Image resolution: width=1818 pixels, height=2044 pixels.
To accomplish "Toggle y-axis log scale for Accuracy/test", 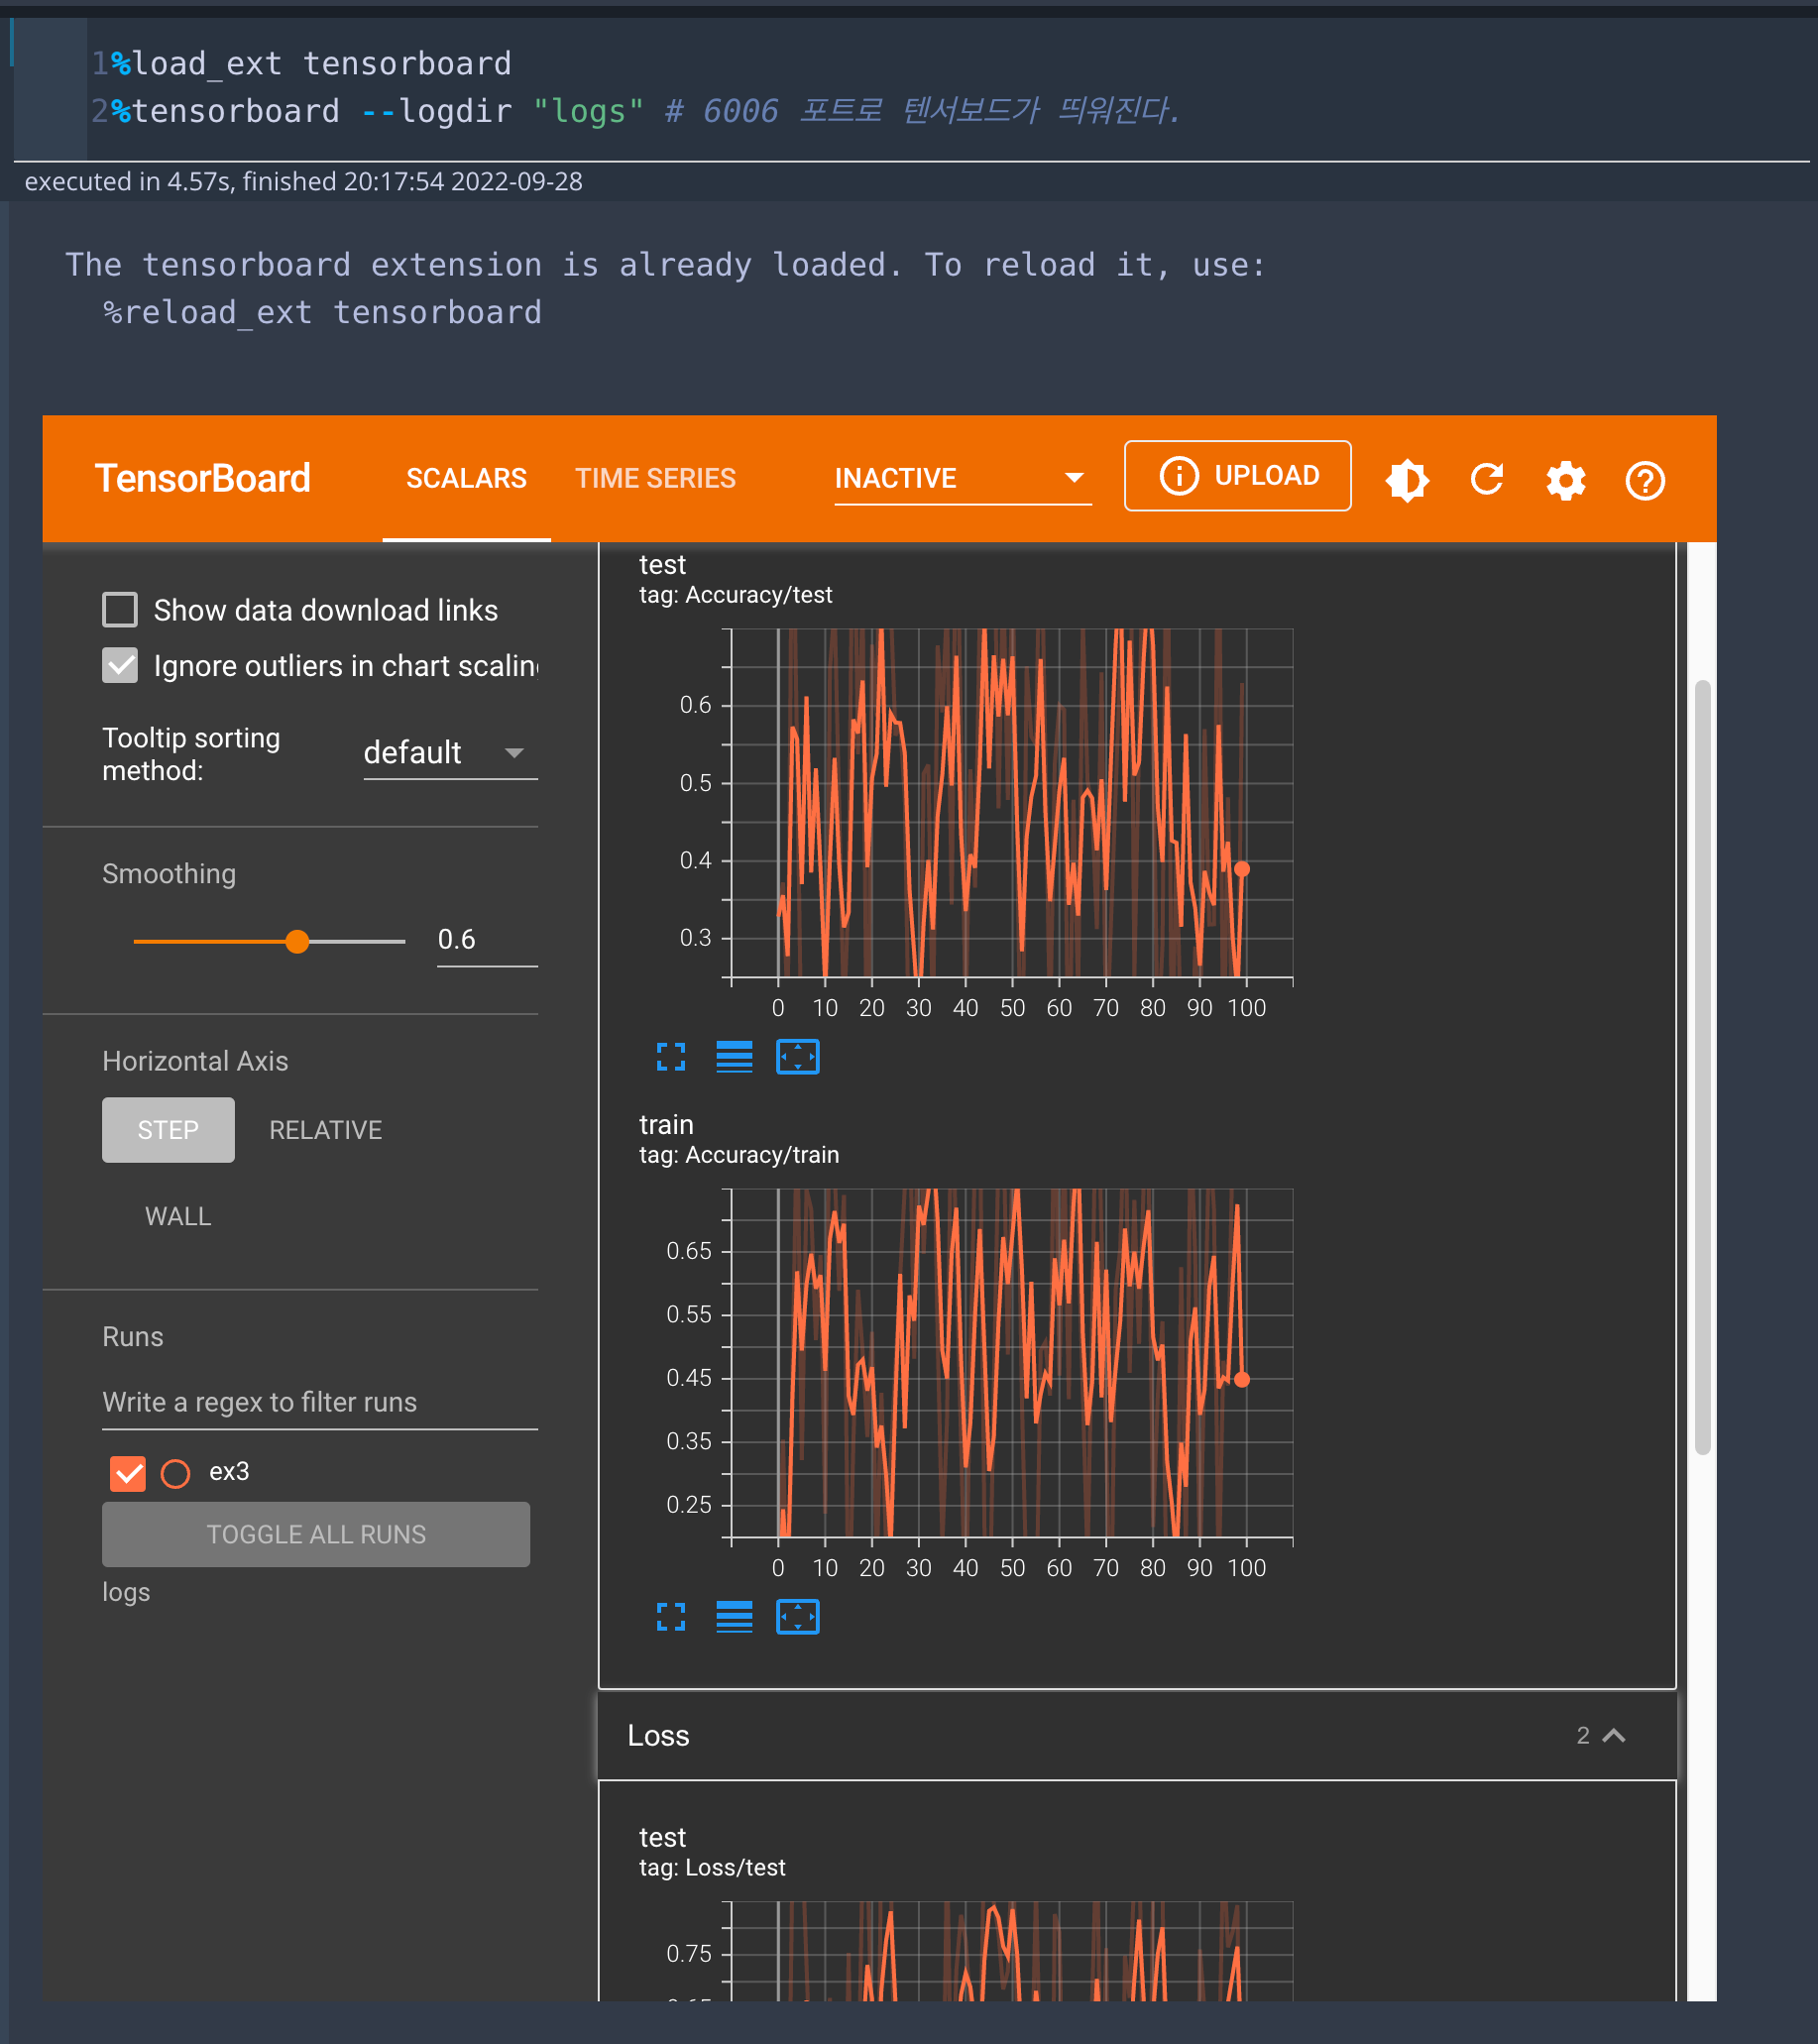I will (734, 1056).
